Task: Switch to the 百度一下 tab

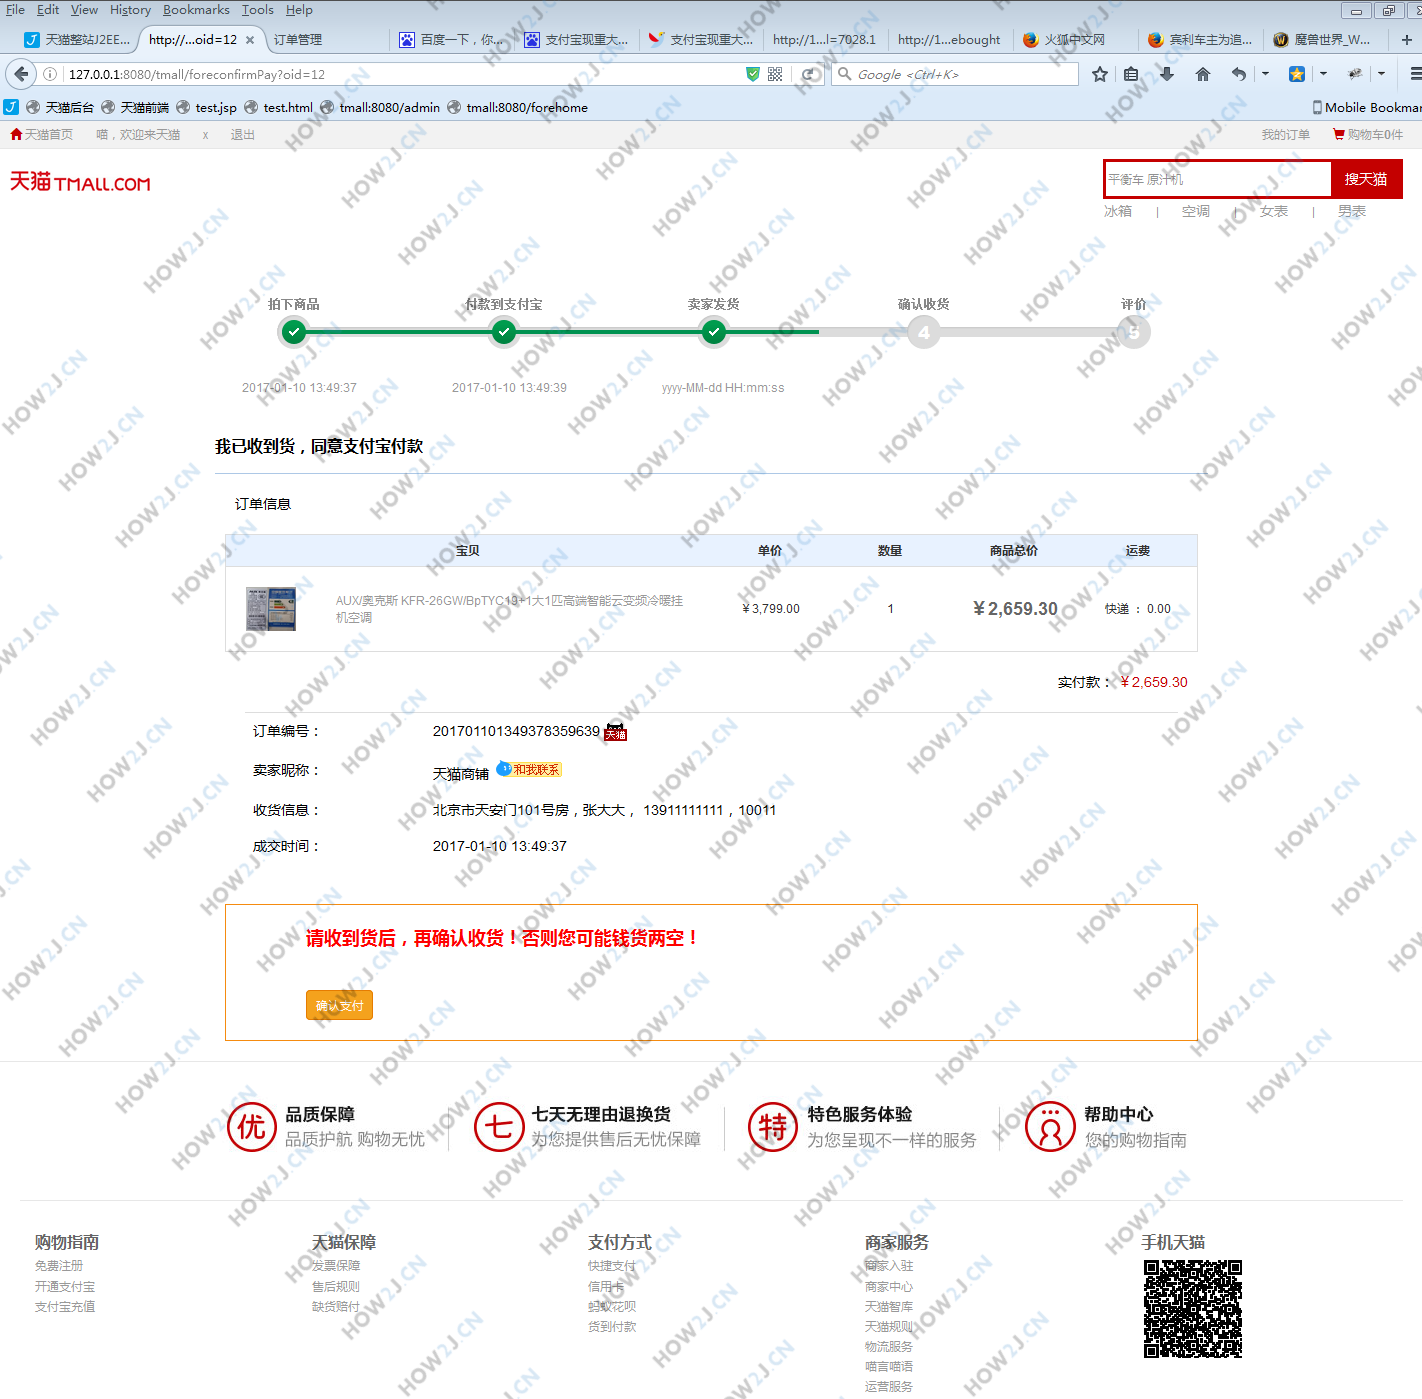Action: pos(452,40)
